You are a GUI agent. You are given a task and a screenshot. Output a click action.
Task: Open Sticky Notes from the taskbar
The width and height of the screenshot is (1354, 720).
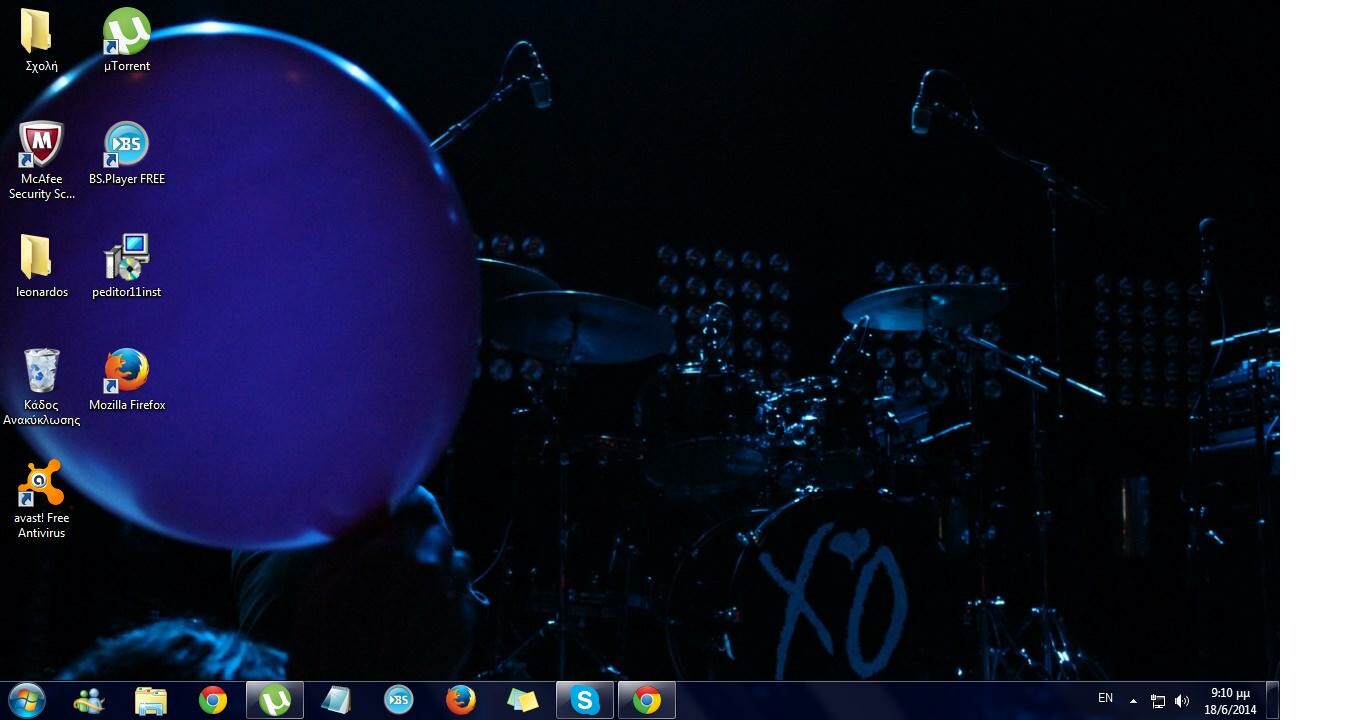tap(522, 701)
